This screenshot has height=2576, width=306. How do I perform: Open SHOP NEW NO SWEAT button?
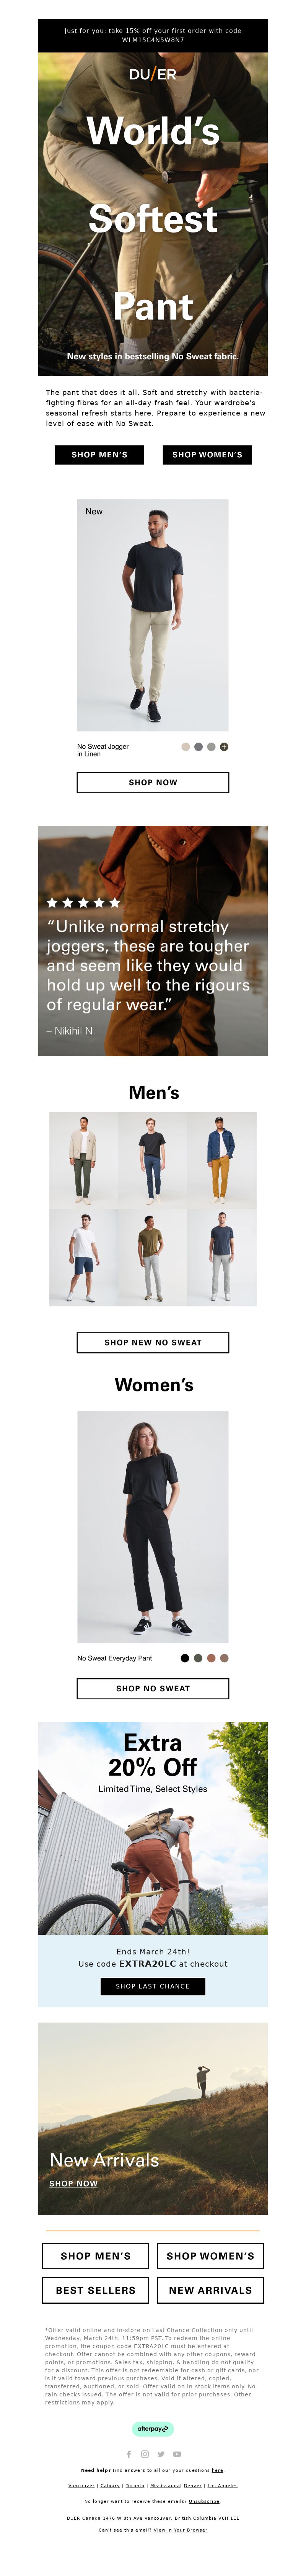153,1342
